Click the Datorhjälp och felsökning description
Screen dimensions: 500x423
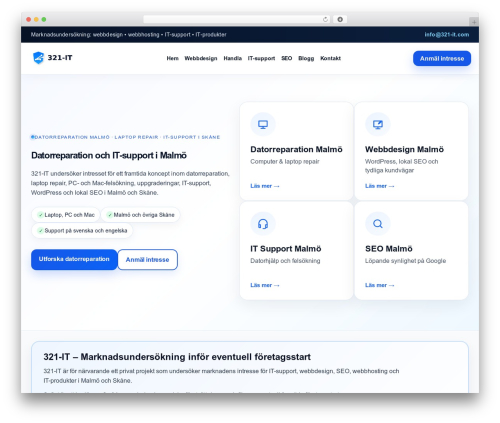[x=285, y=261]
